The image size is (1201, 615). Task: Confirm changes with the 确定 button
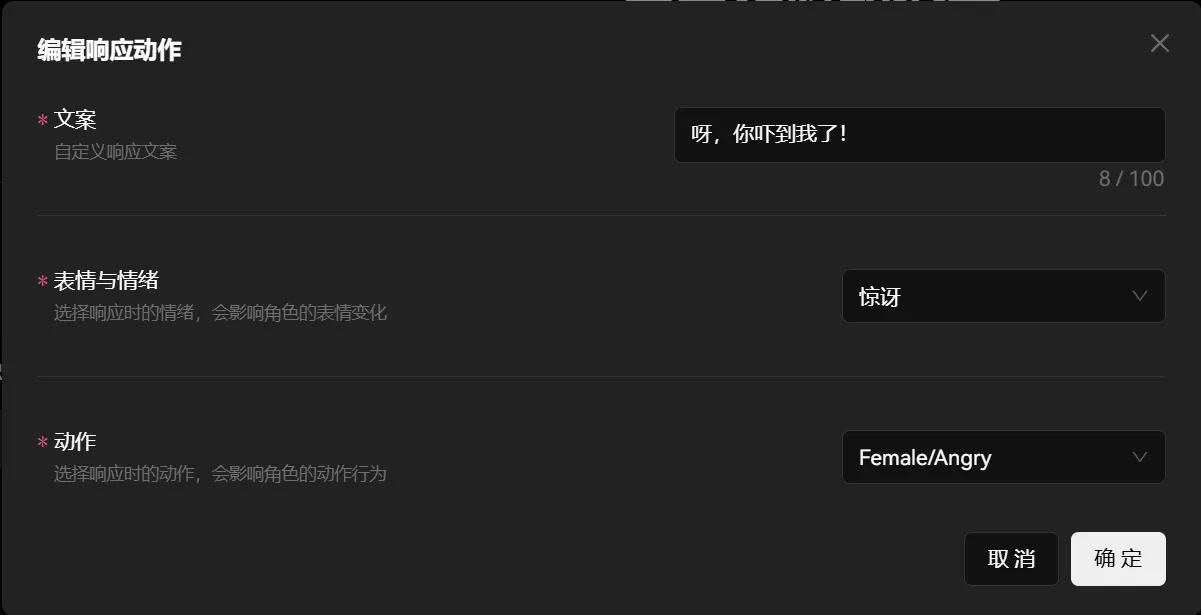coord(1118,559)
